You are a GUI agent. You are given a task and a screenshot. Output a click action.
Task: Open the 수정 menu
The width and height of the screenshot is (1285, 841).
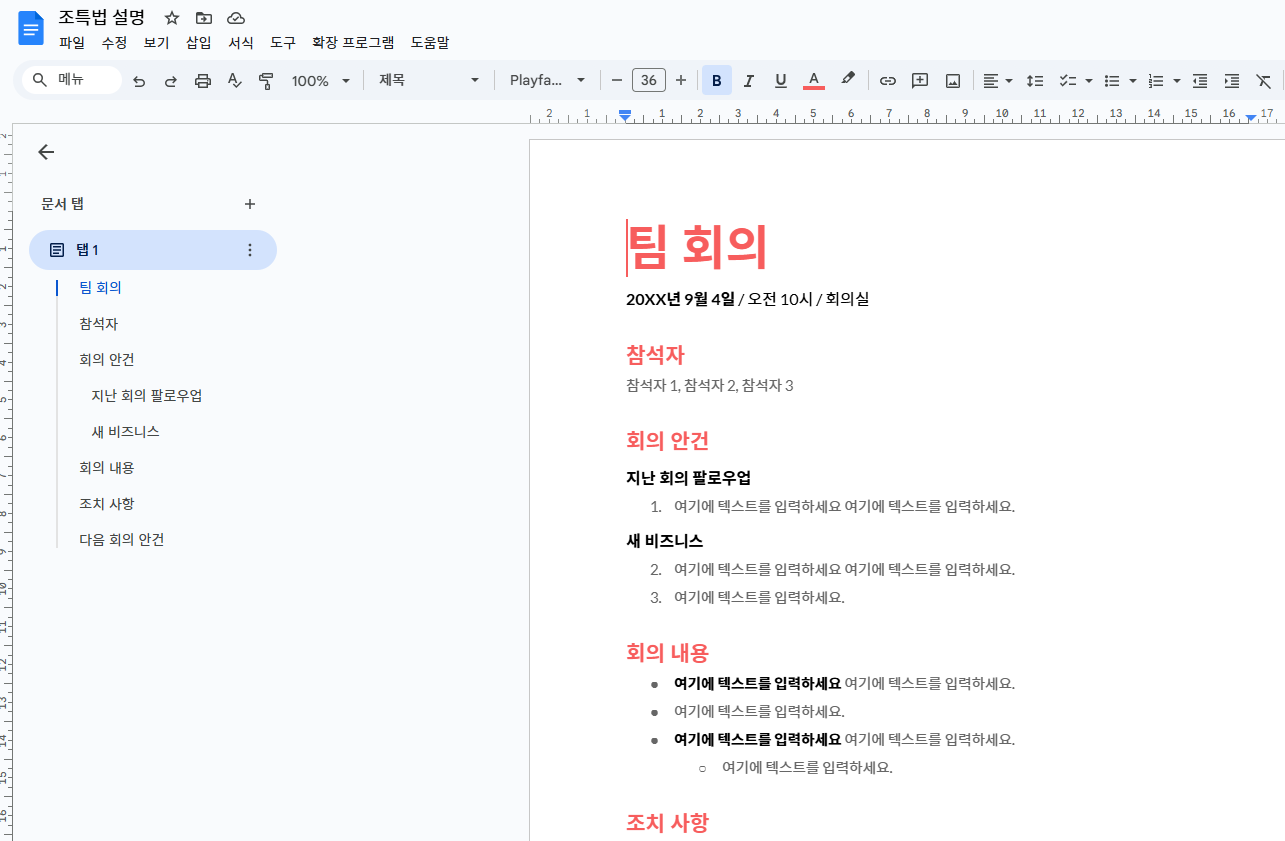114,43
